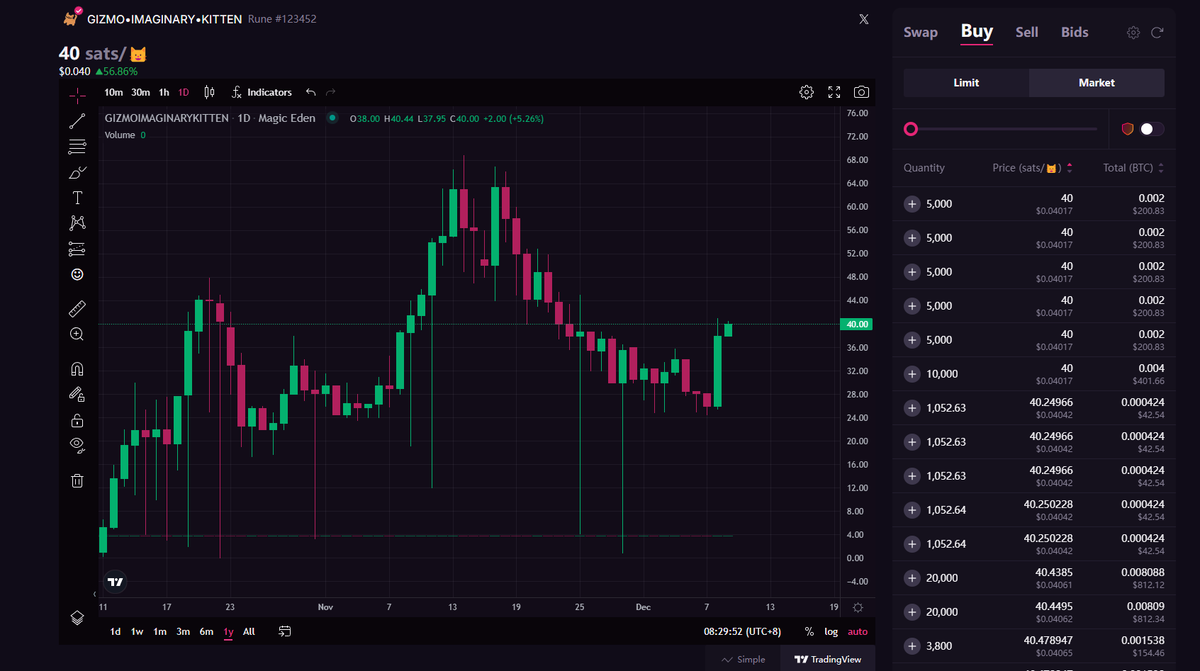Switch to the Sell tab
This screenshot has height=671, width=1200.
1026,32
